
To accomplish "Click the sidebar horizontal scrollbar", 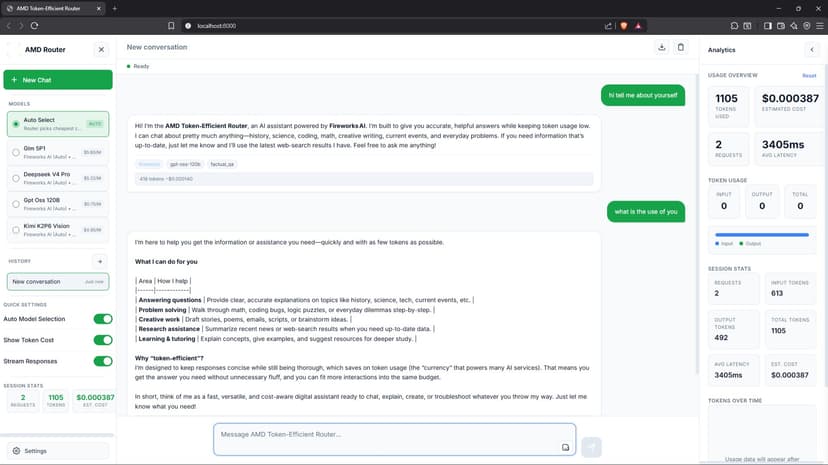I will pyautogui.click(x=57, y=435).
